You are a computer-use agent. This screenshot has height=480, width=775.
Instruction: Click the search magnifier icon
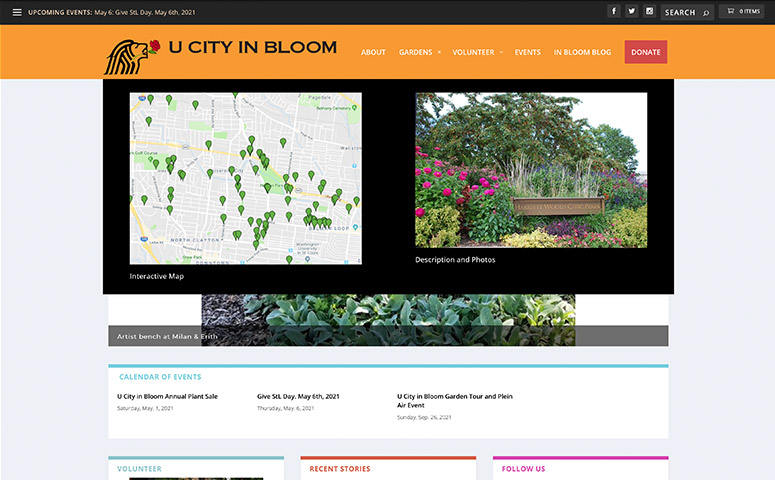coord(706,13)
